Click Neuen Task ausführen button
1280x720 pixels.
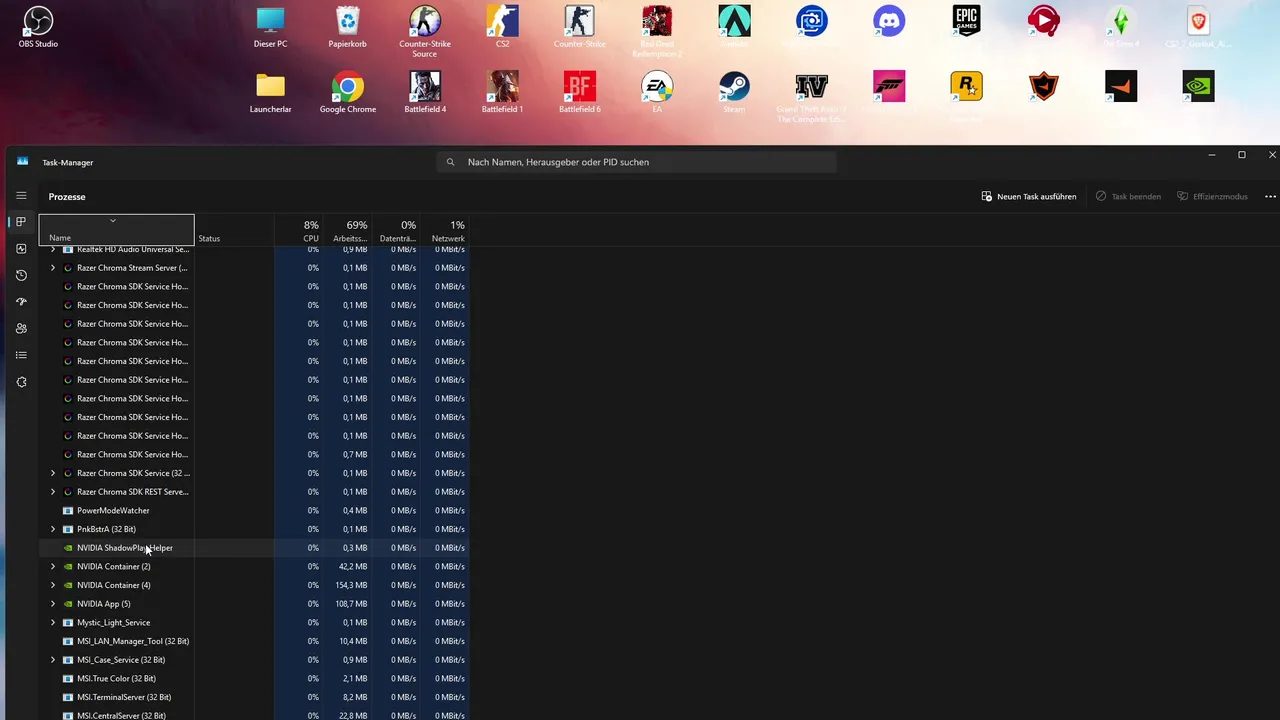pyautogui.click(x=1028, y=196)
